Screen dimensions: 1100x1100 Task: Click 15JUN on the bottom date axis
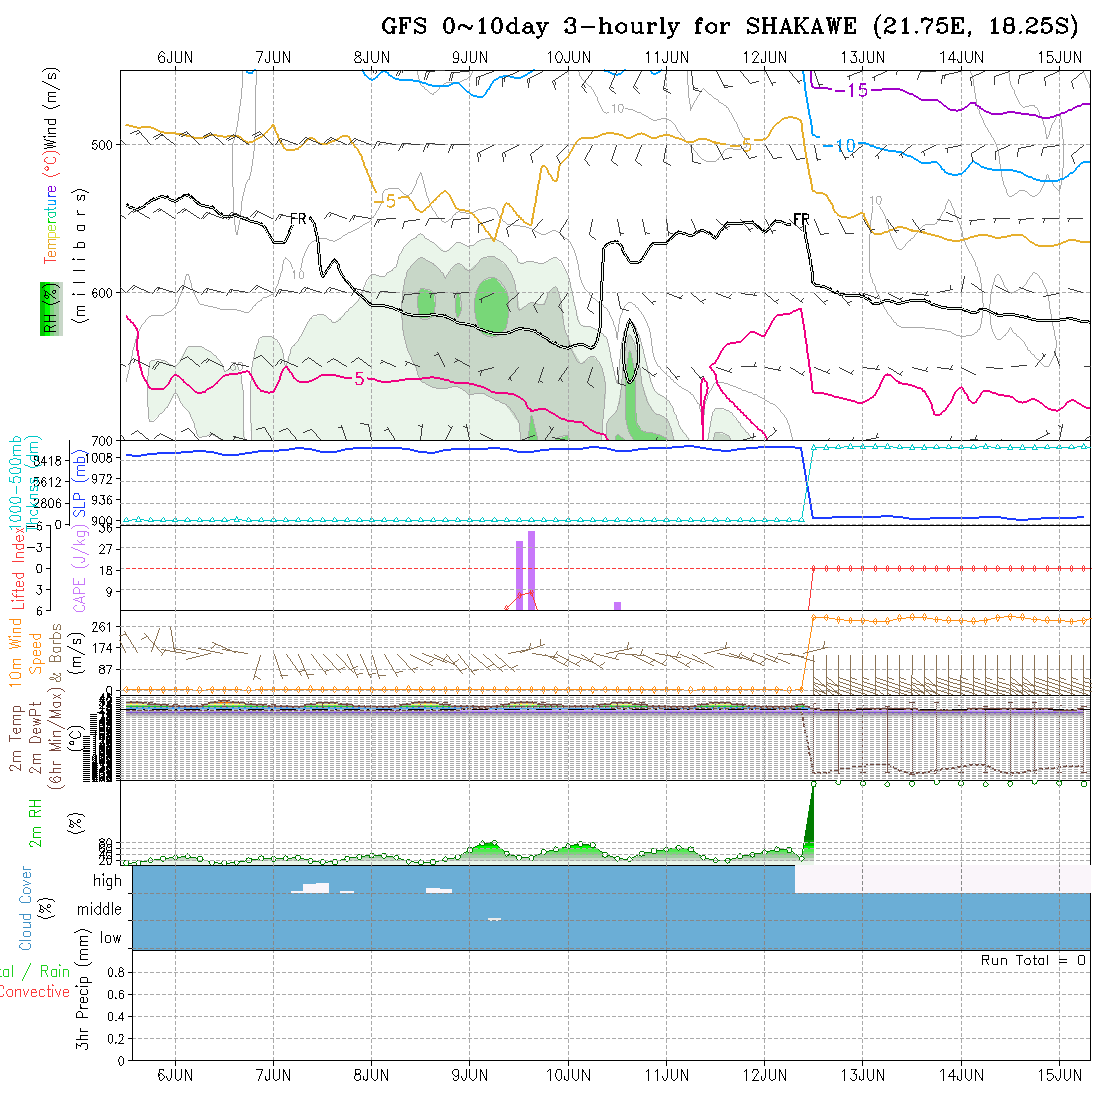pos(1060,1075)
